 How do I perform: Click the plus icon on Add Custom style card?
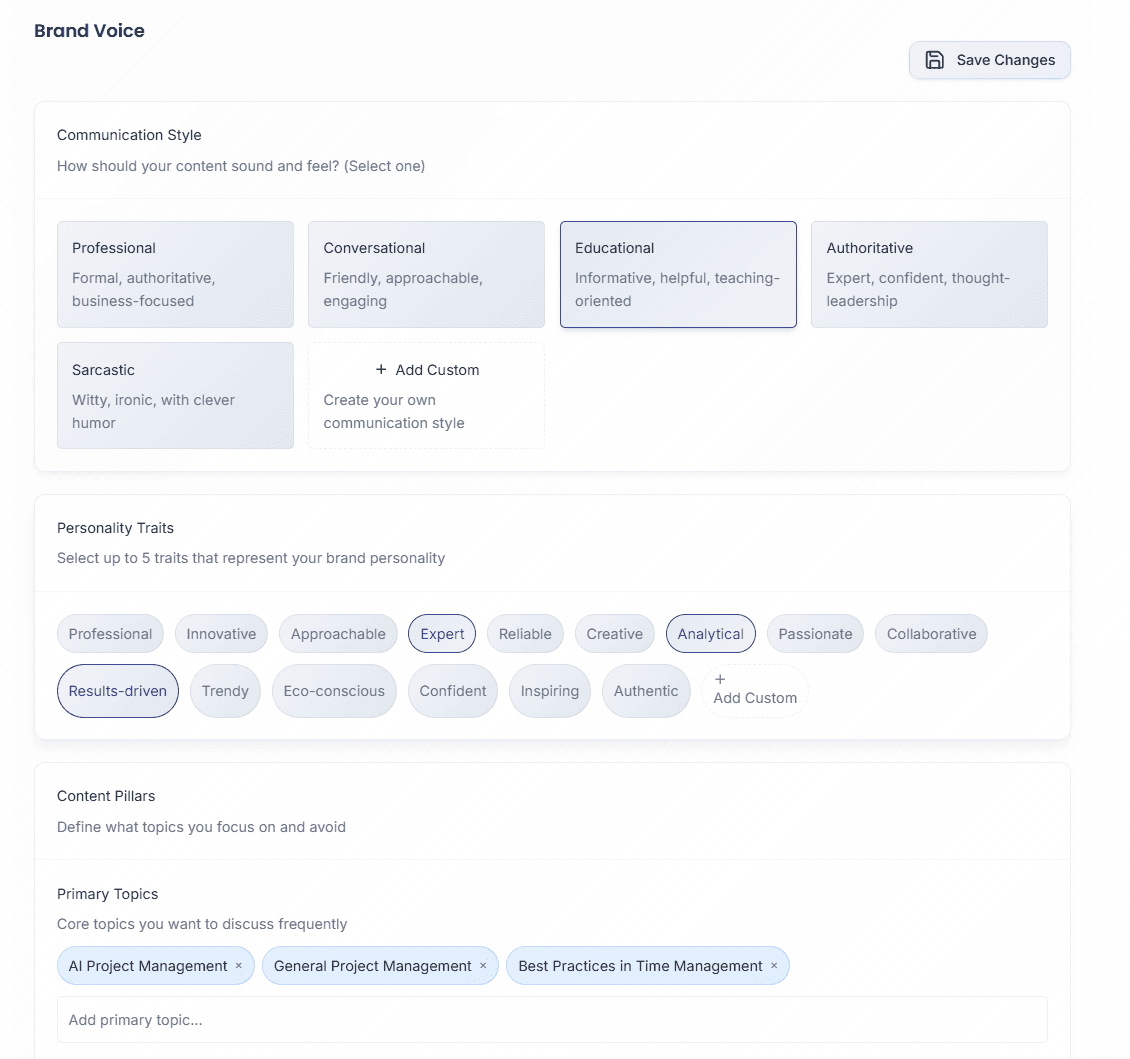tap(381, 369)
